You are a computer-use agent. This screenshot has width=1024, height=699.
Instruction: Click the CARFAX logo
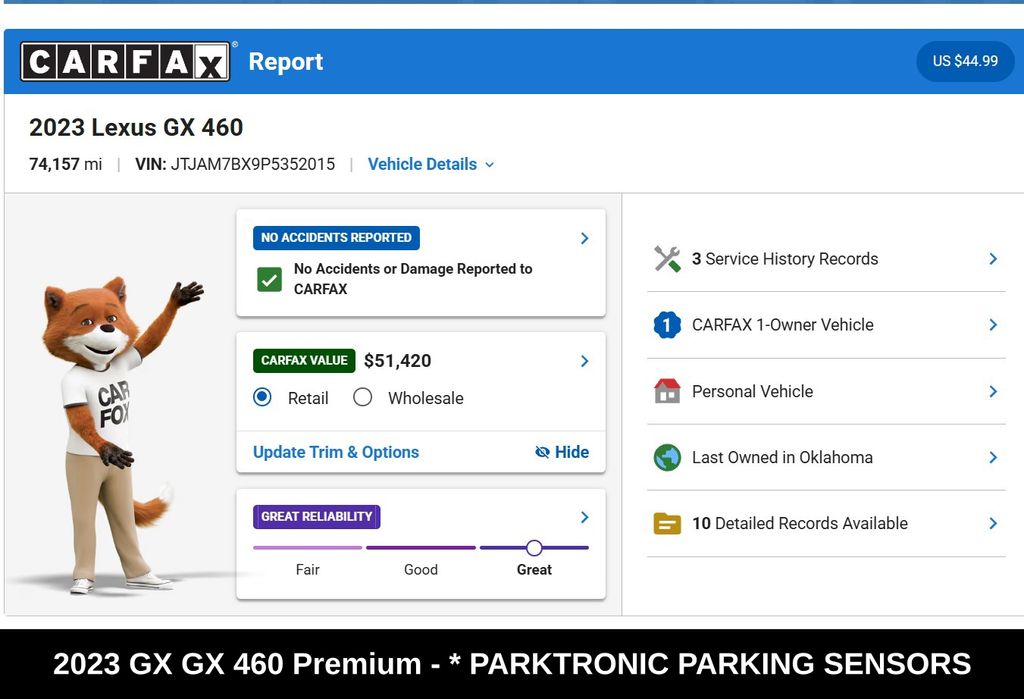125,61
